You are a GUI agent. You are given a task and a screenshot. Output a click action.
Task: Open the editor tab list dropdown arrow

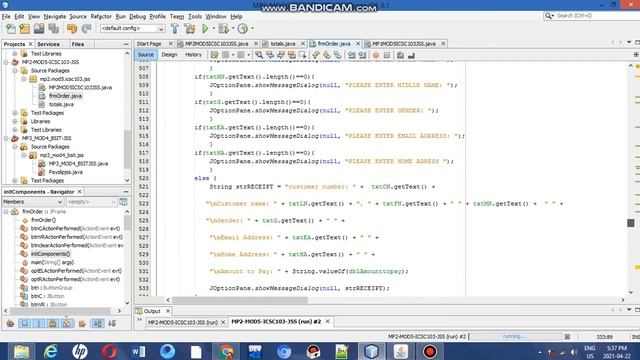[629, 42]
